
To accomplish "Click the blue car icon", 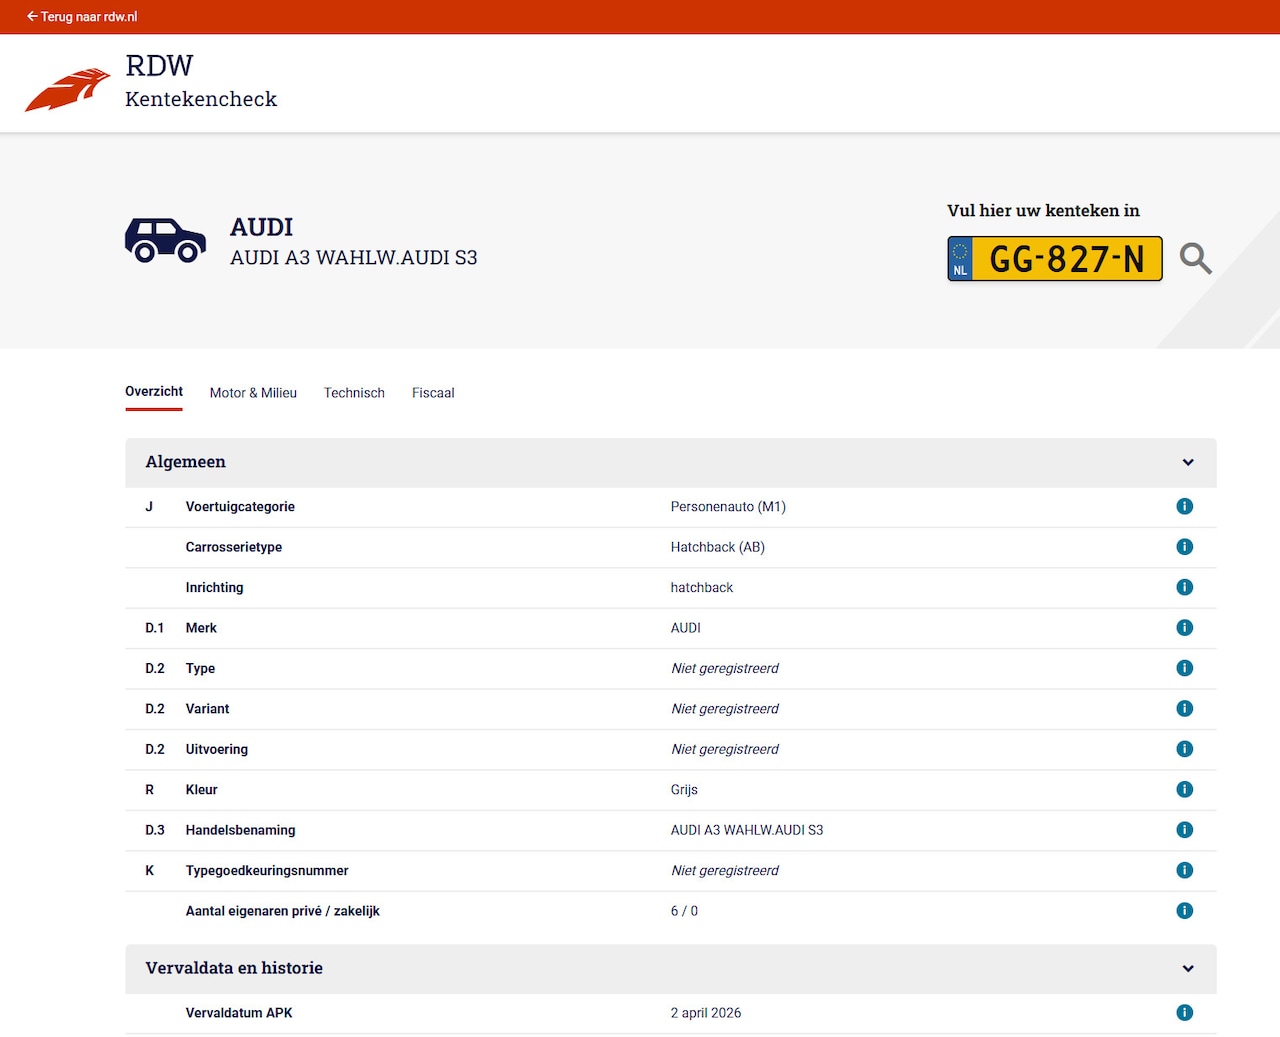I will (x=165, y=240).
